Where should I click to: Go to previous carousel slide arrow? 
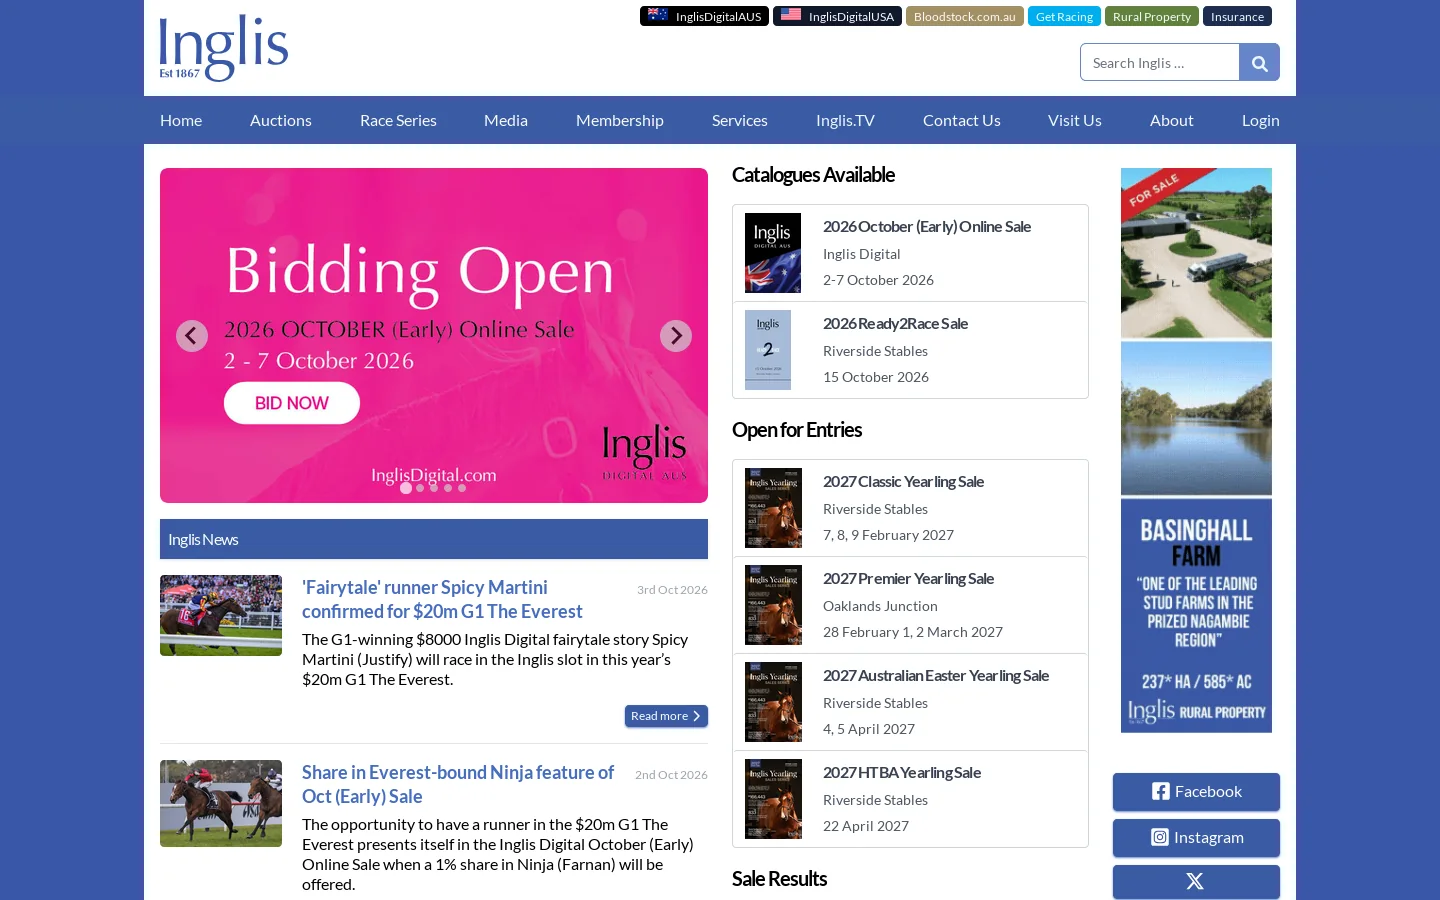(192, 336)
